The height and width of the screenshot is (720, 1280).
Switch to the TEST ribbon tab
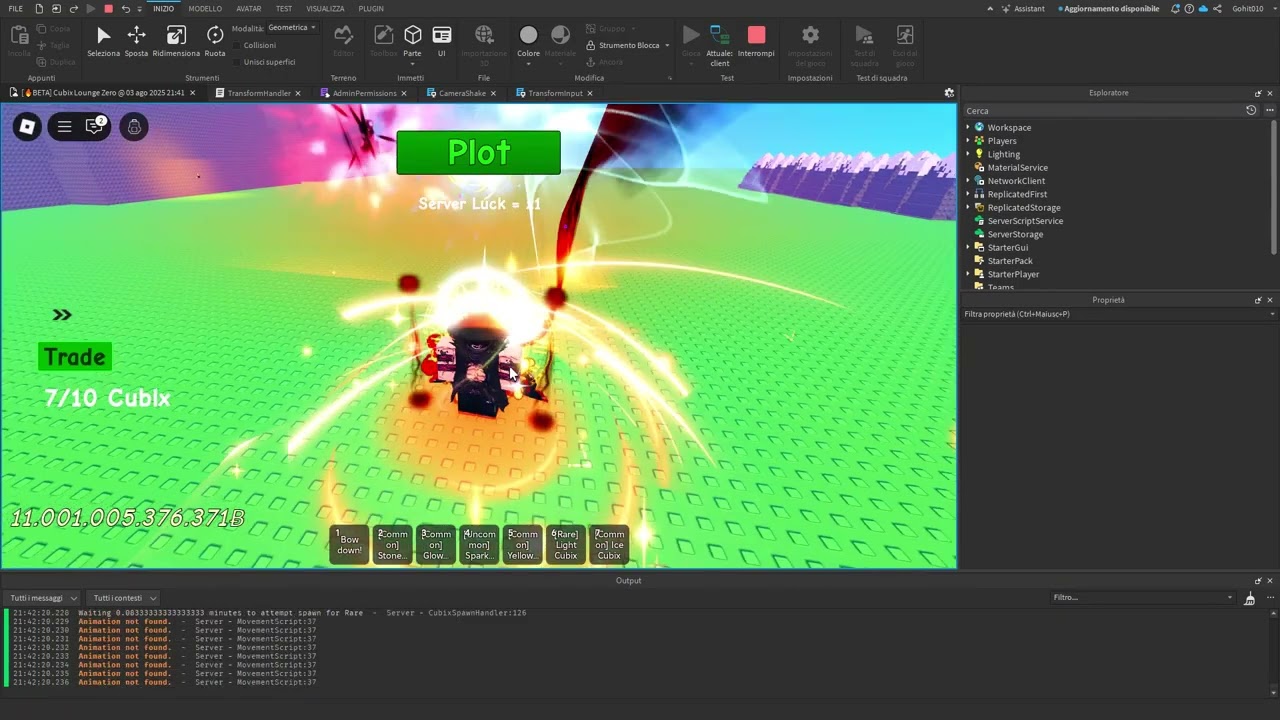pyautogui.click(x=284, y=9)
